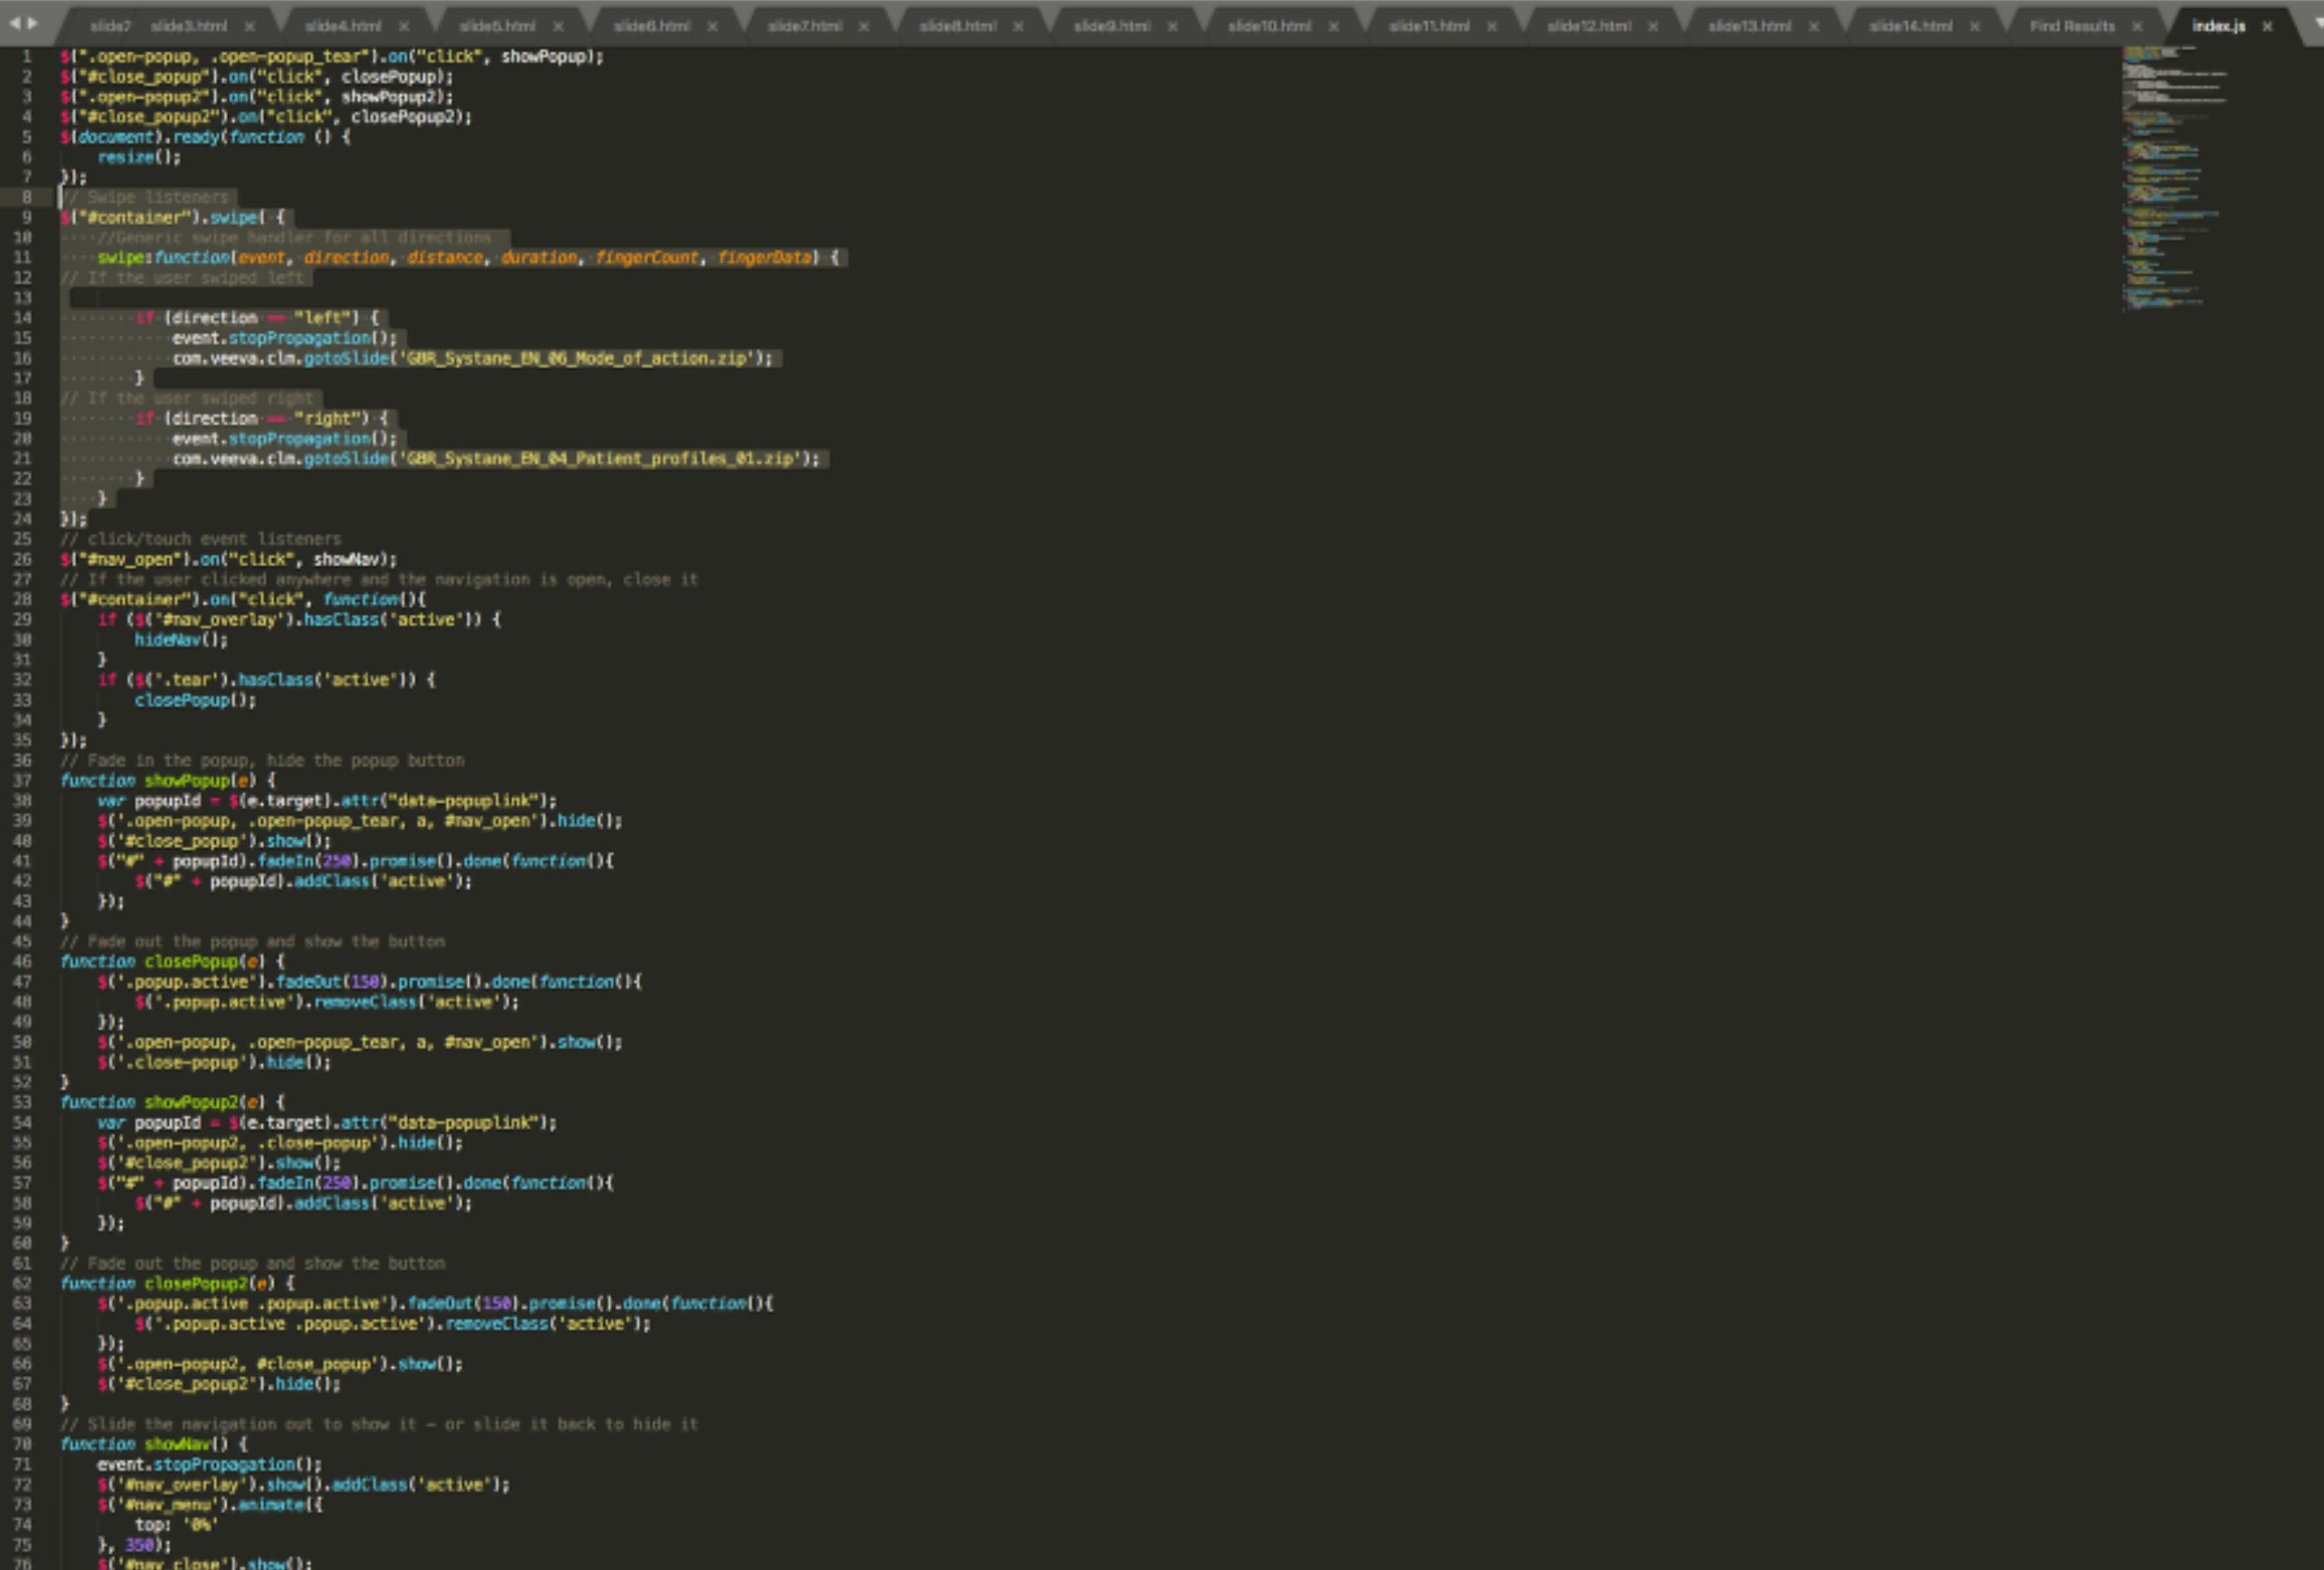Screen dimensions: 2324x1570
Task: Close the slide7.html tab
Action: (864, 26)
